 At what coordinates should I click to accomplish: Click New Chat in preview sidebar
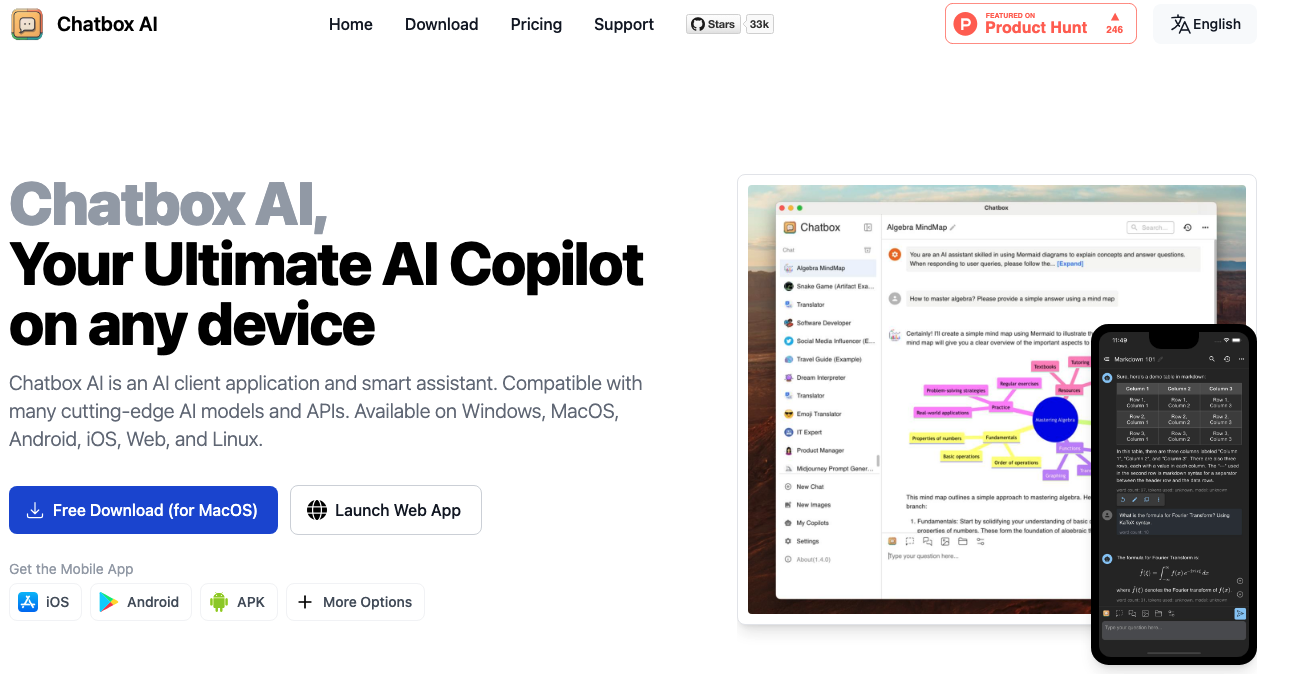(x=827, y=487)
